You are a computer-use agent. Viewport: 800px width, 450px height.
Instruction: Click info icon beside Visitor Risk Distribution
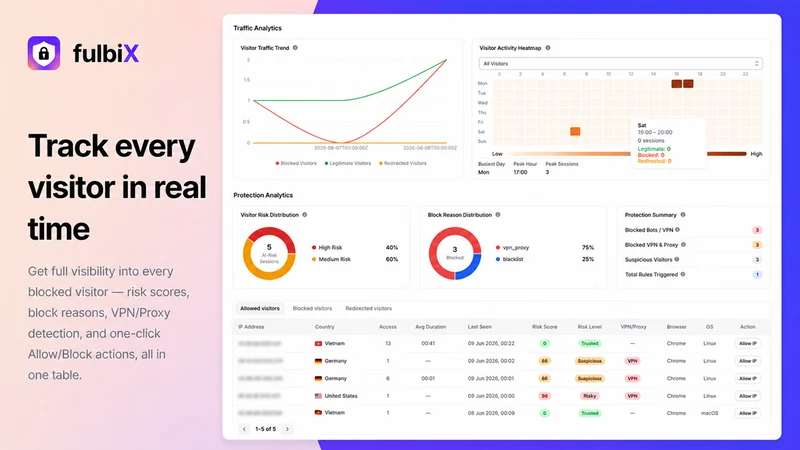[x=305, y=215]
